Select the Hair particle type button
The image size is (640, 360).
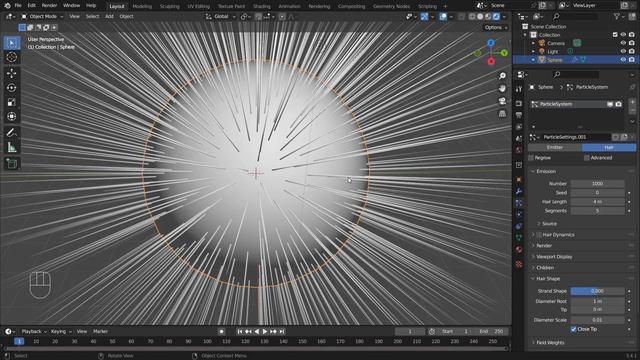click(609, 147)
